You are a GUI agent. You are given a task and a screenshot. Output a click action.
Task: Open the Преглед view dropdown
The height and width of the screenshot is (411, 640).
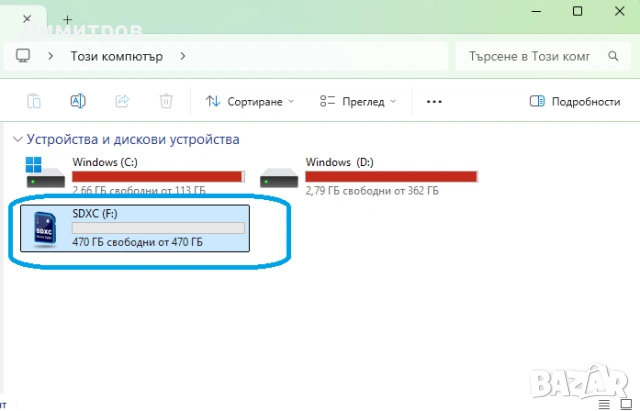pyautogui.click(x=358, y=101)
